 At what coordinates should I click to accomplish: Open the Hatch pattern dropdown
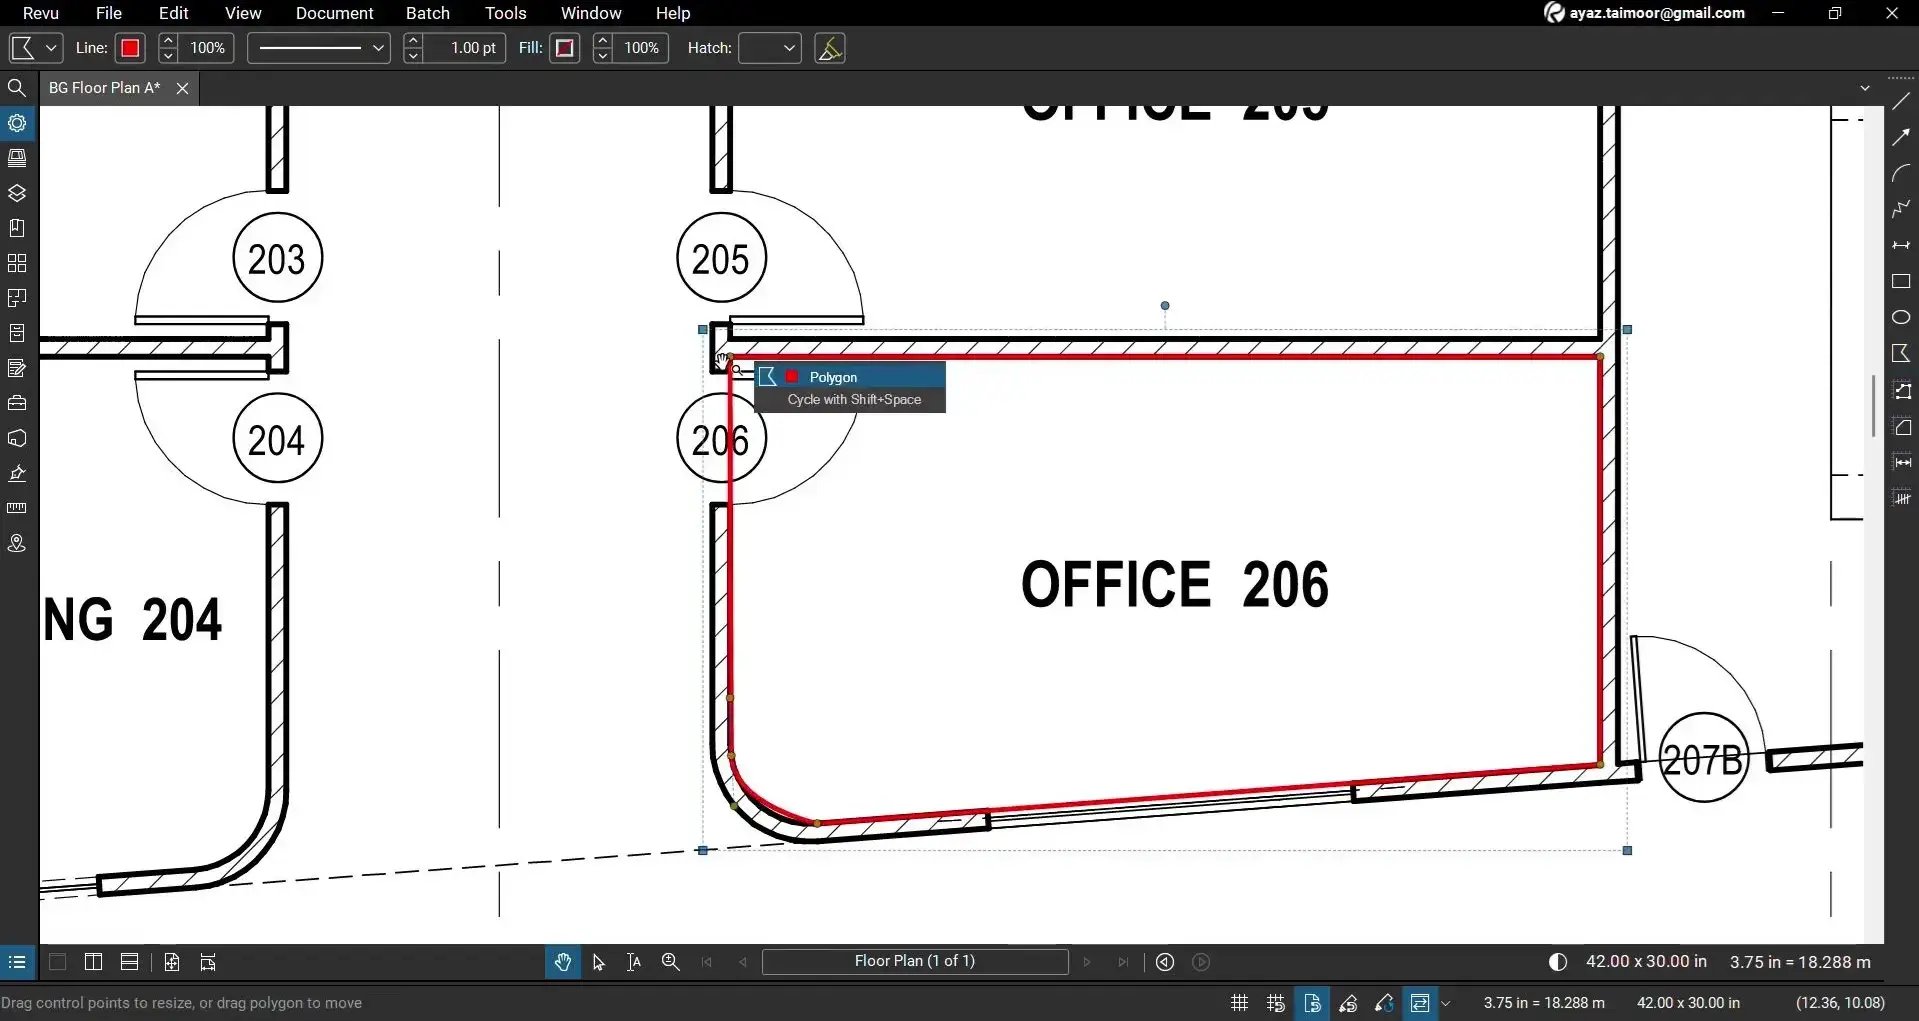click(x=769, y=47)
